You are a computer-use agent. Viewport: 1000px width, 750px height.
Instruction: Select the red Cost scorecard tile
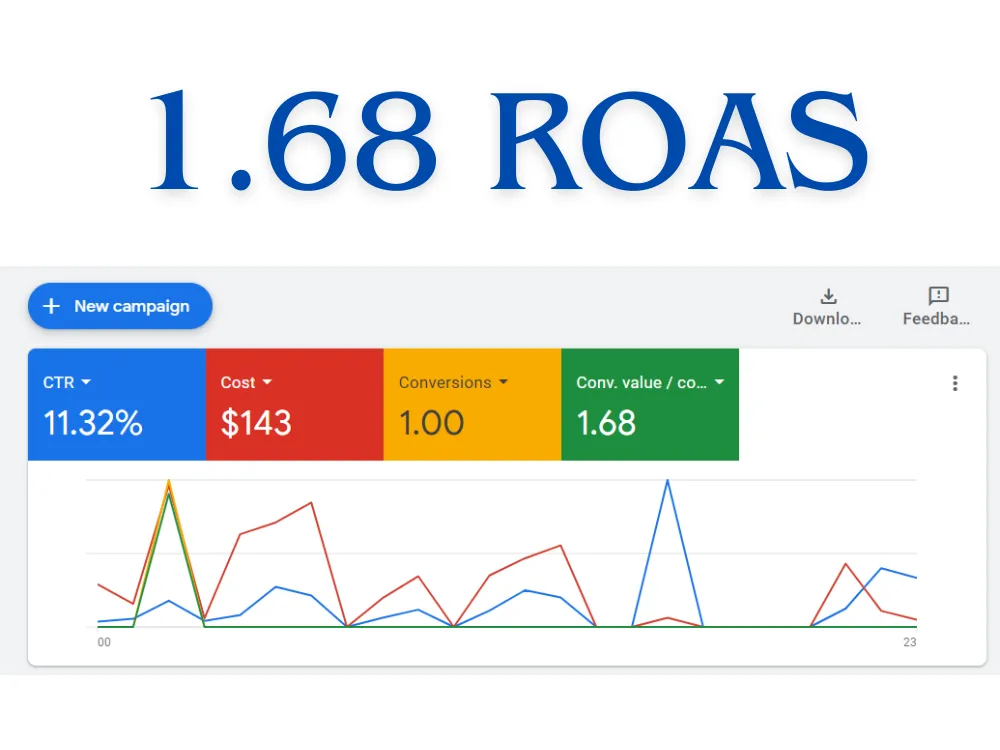tap(295, 404)
